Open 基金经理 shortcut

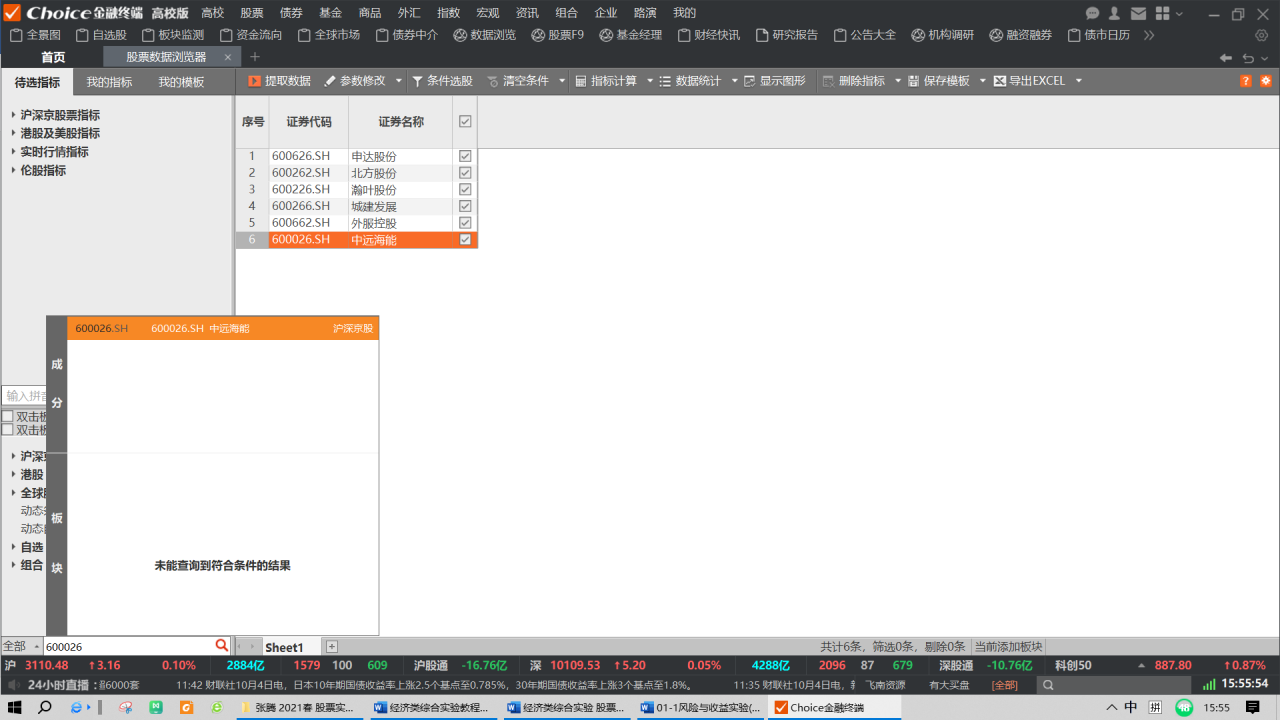pyautogui.click(x=631, y=35)
